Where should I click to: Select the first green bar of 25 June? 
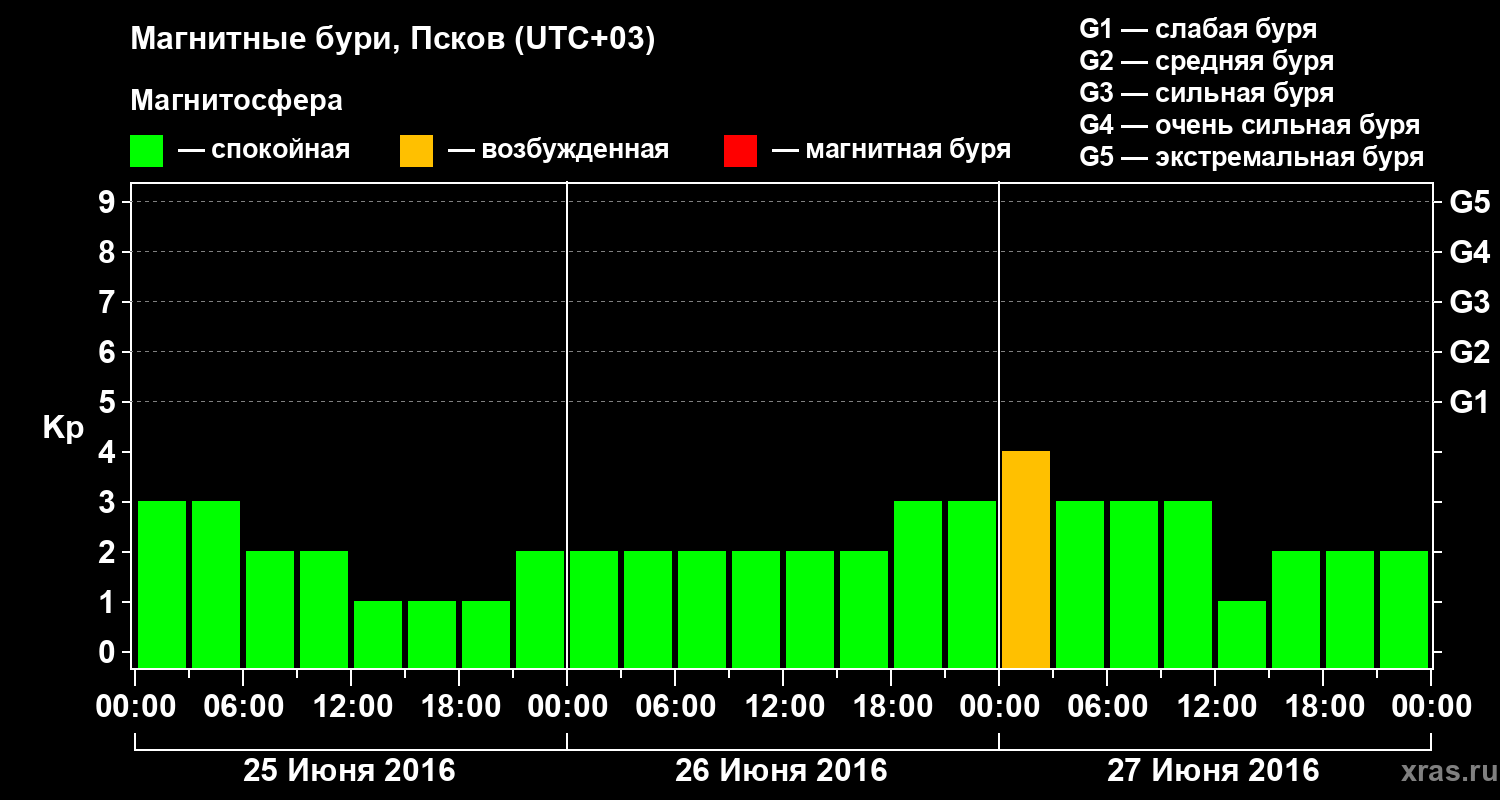[x=162, y=584]
